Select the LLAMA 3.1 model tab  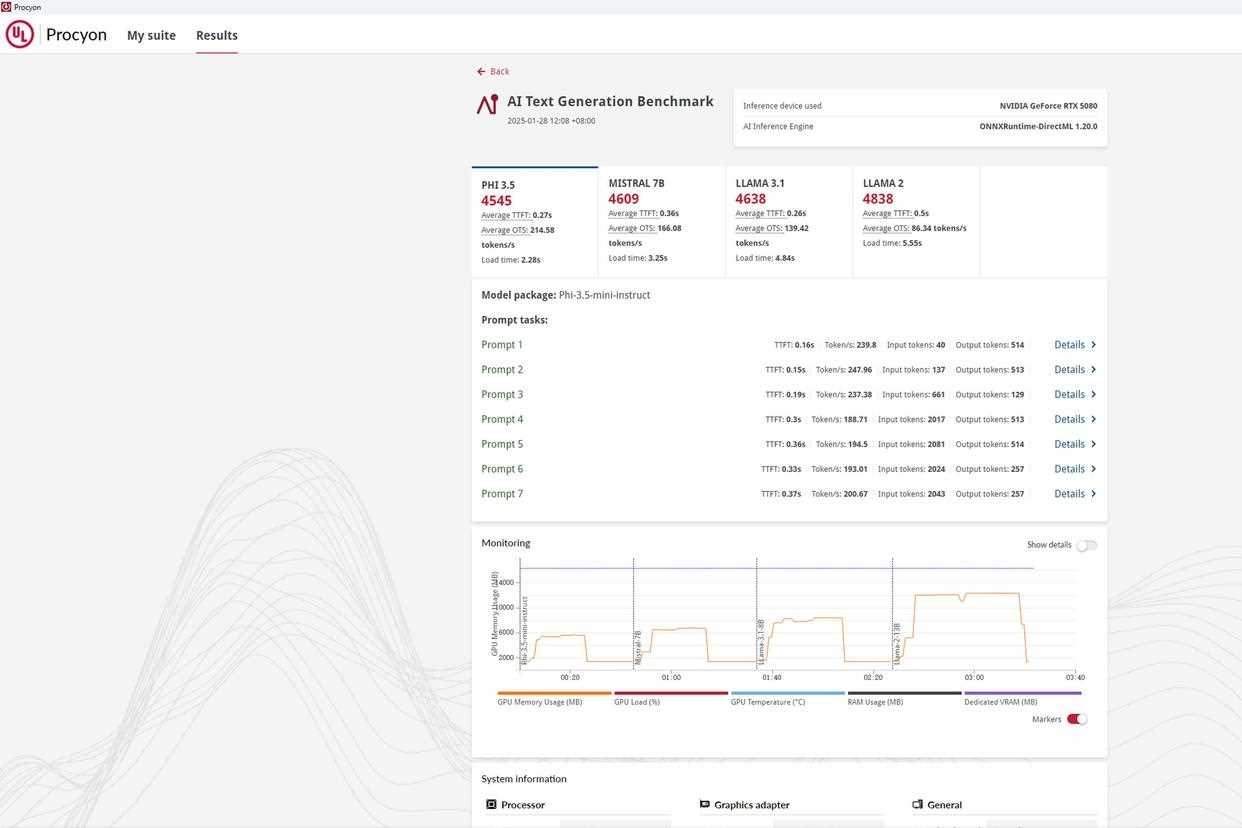coord(789,222)
